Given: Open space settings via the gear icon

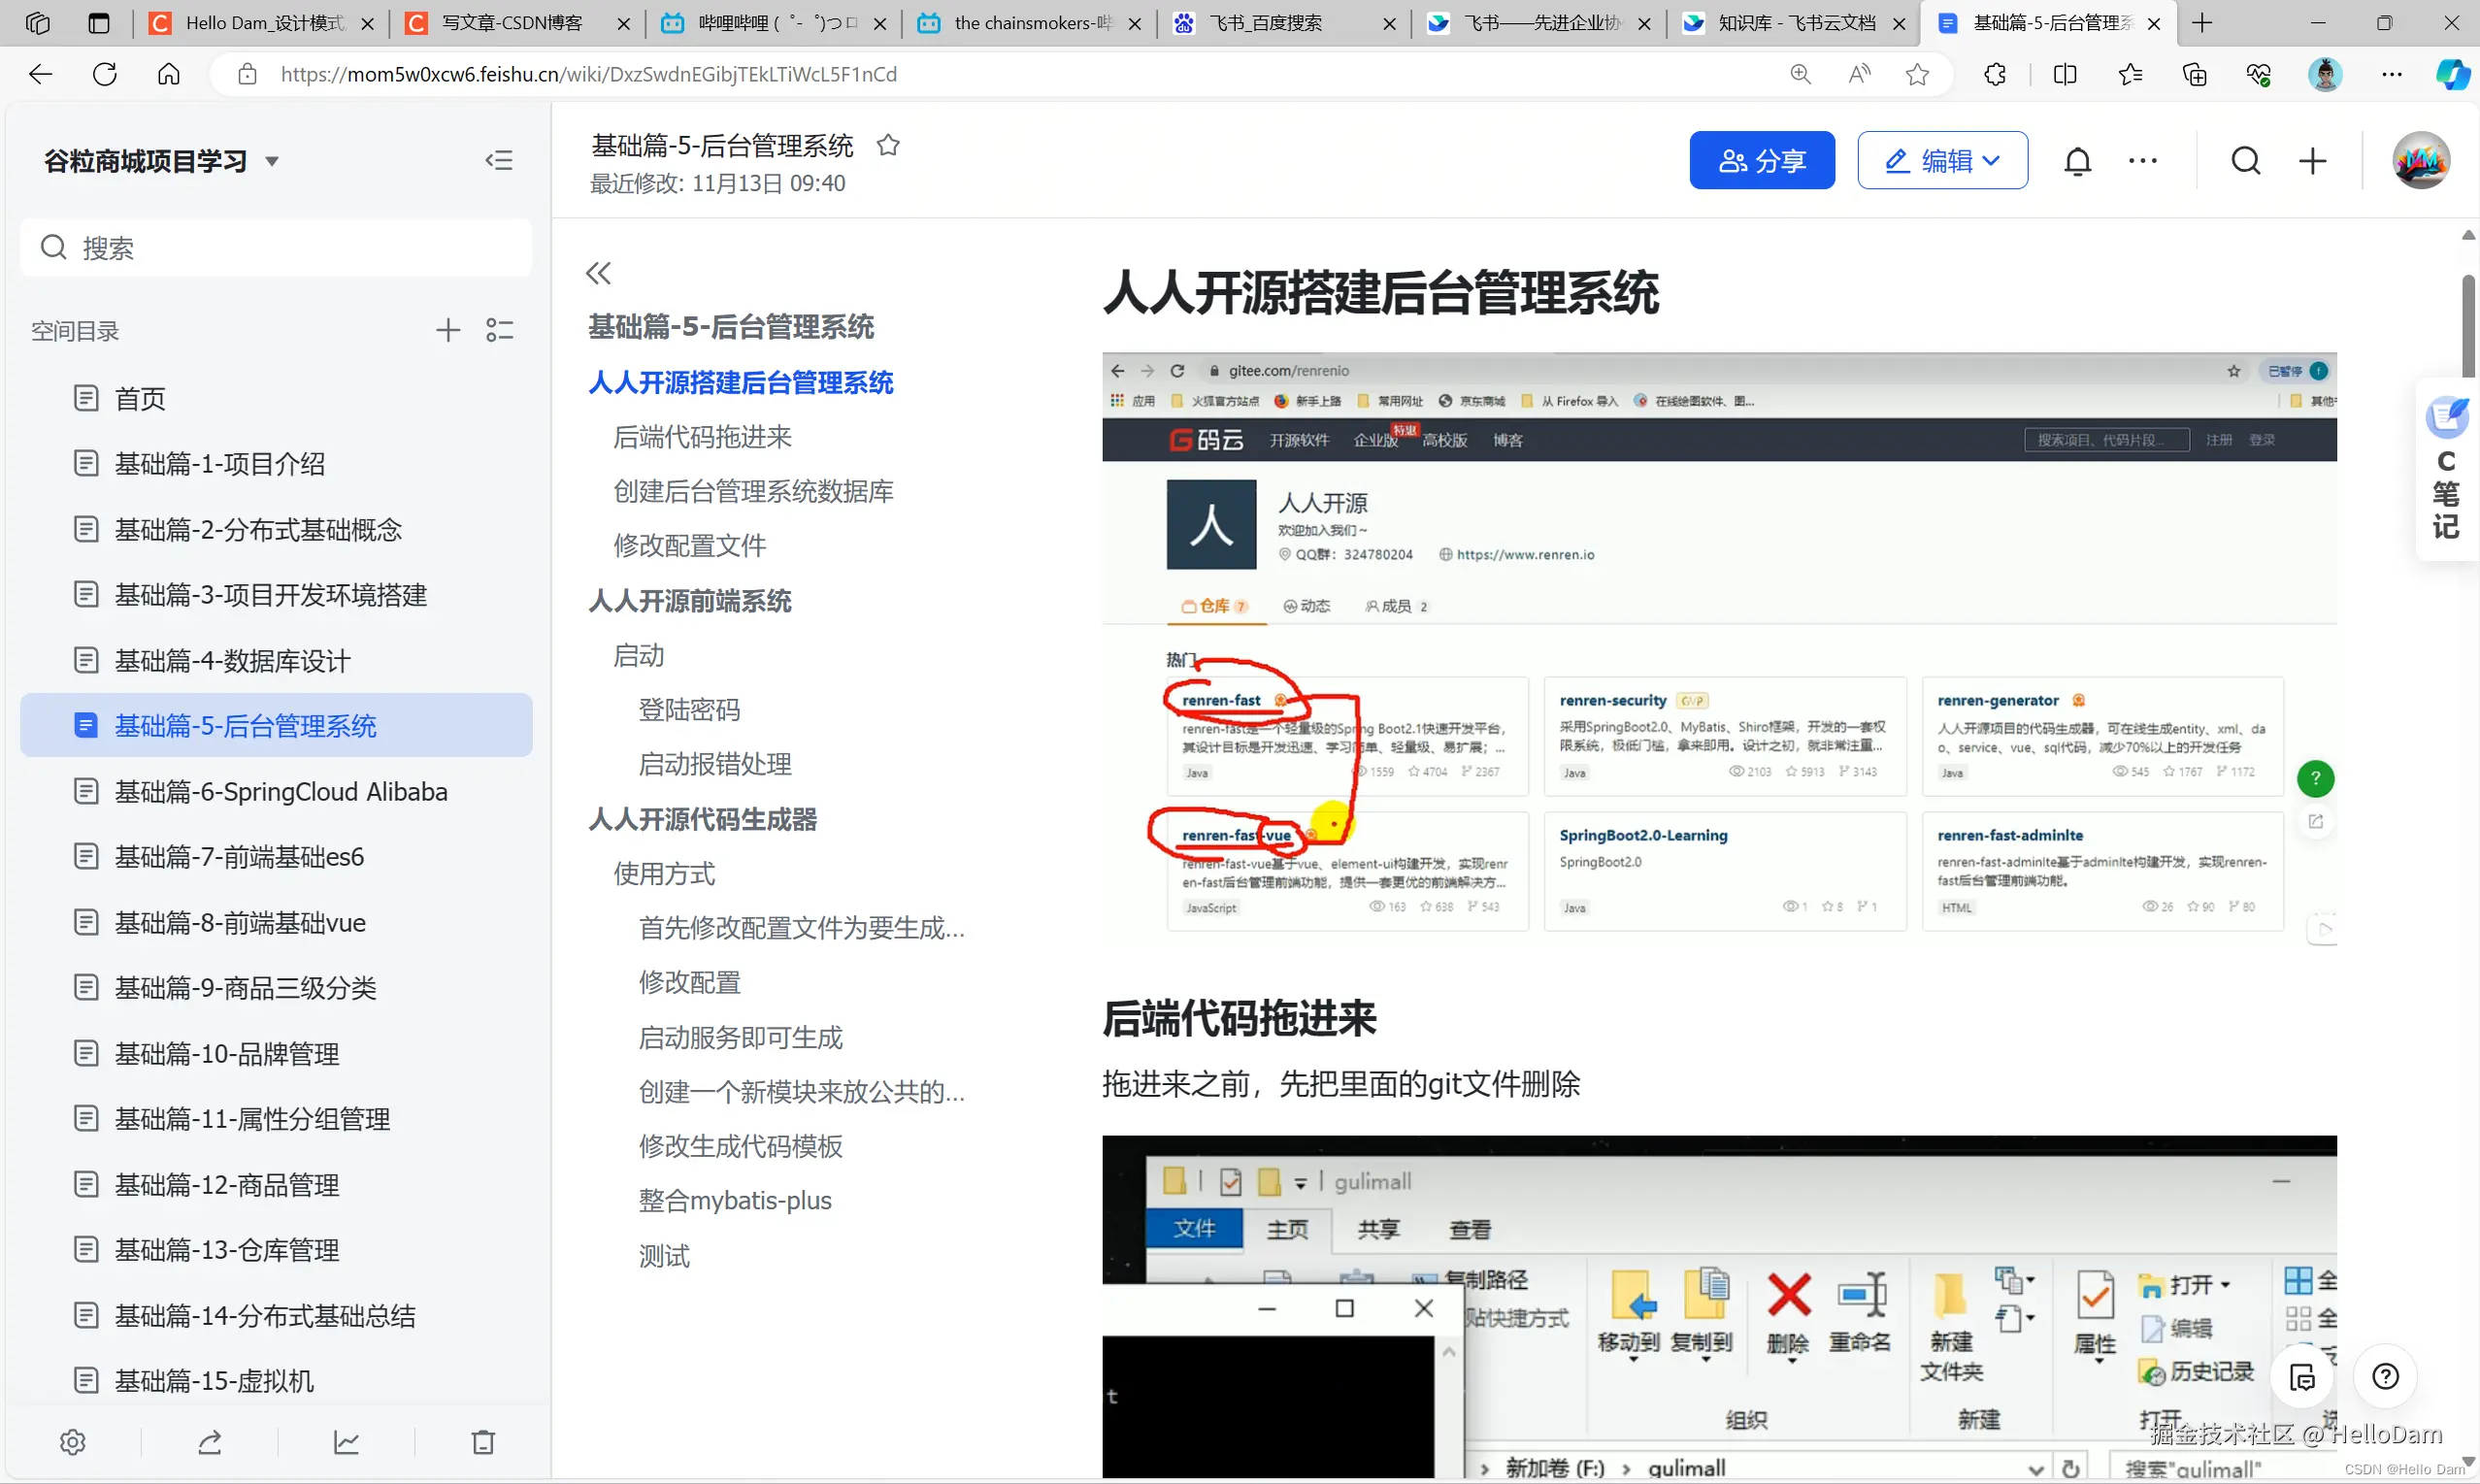Looking at the screenshot, I should 73,1442.
